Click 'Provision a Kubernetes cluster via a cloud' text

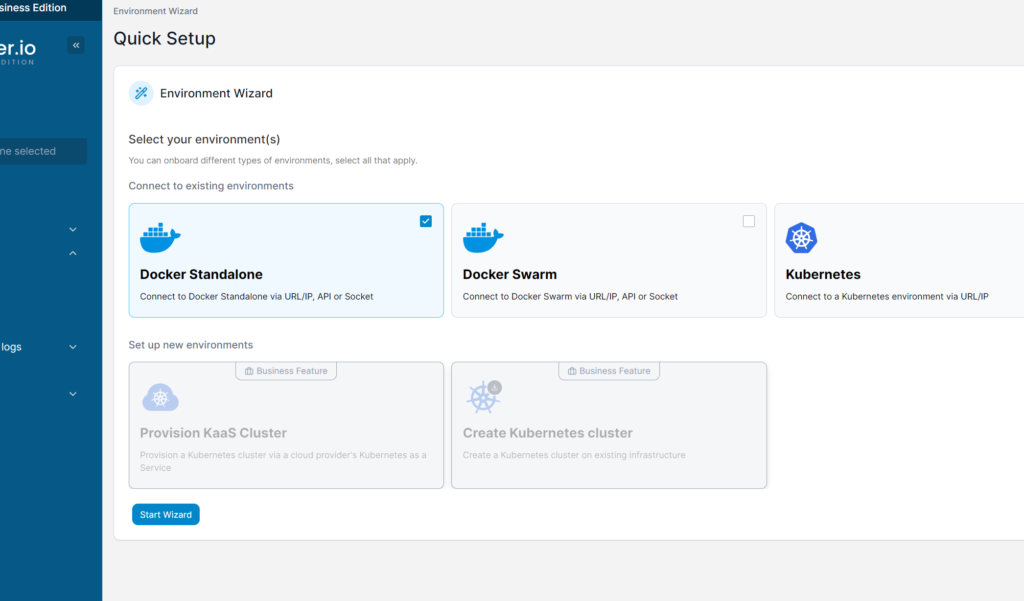[x=283, y=461]
